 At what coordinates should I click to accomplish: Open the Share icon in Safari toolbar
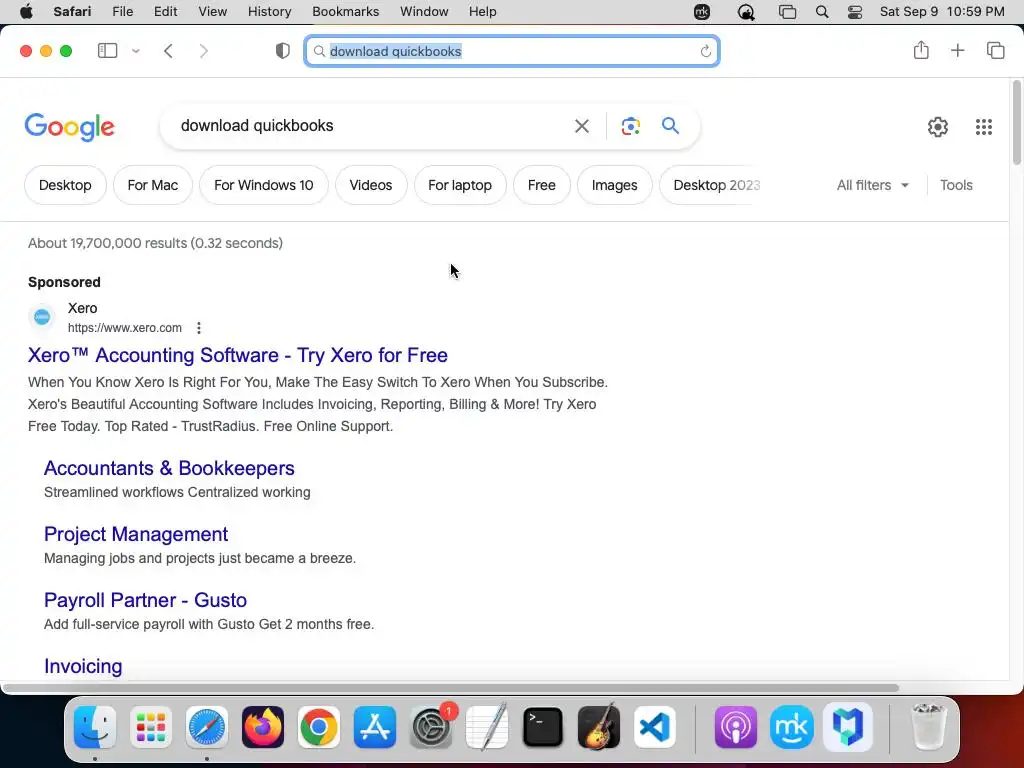click(x=921, y=50)
